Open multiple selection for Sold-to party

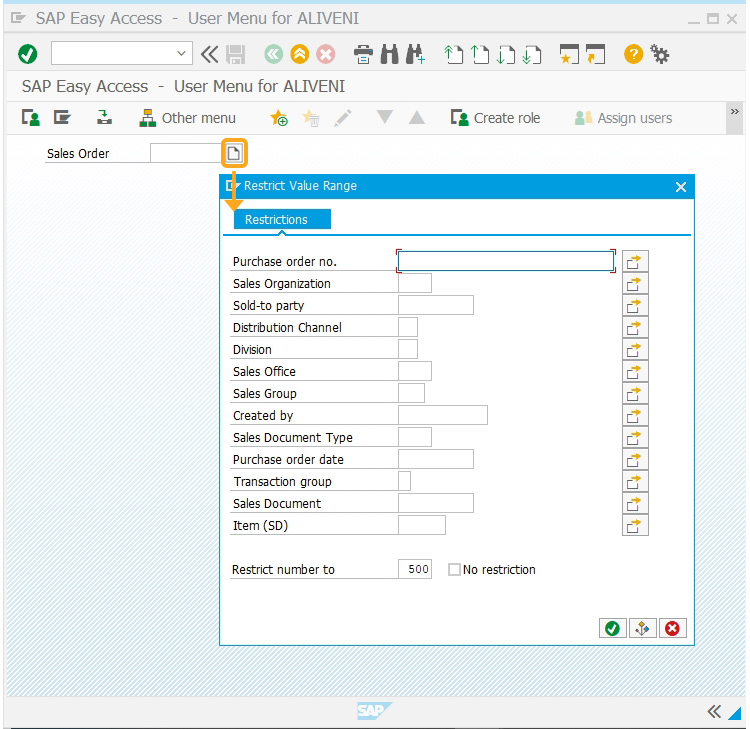click(x=635, y=306)
